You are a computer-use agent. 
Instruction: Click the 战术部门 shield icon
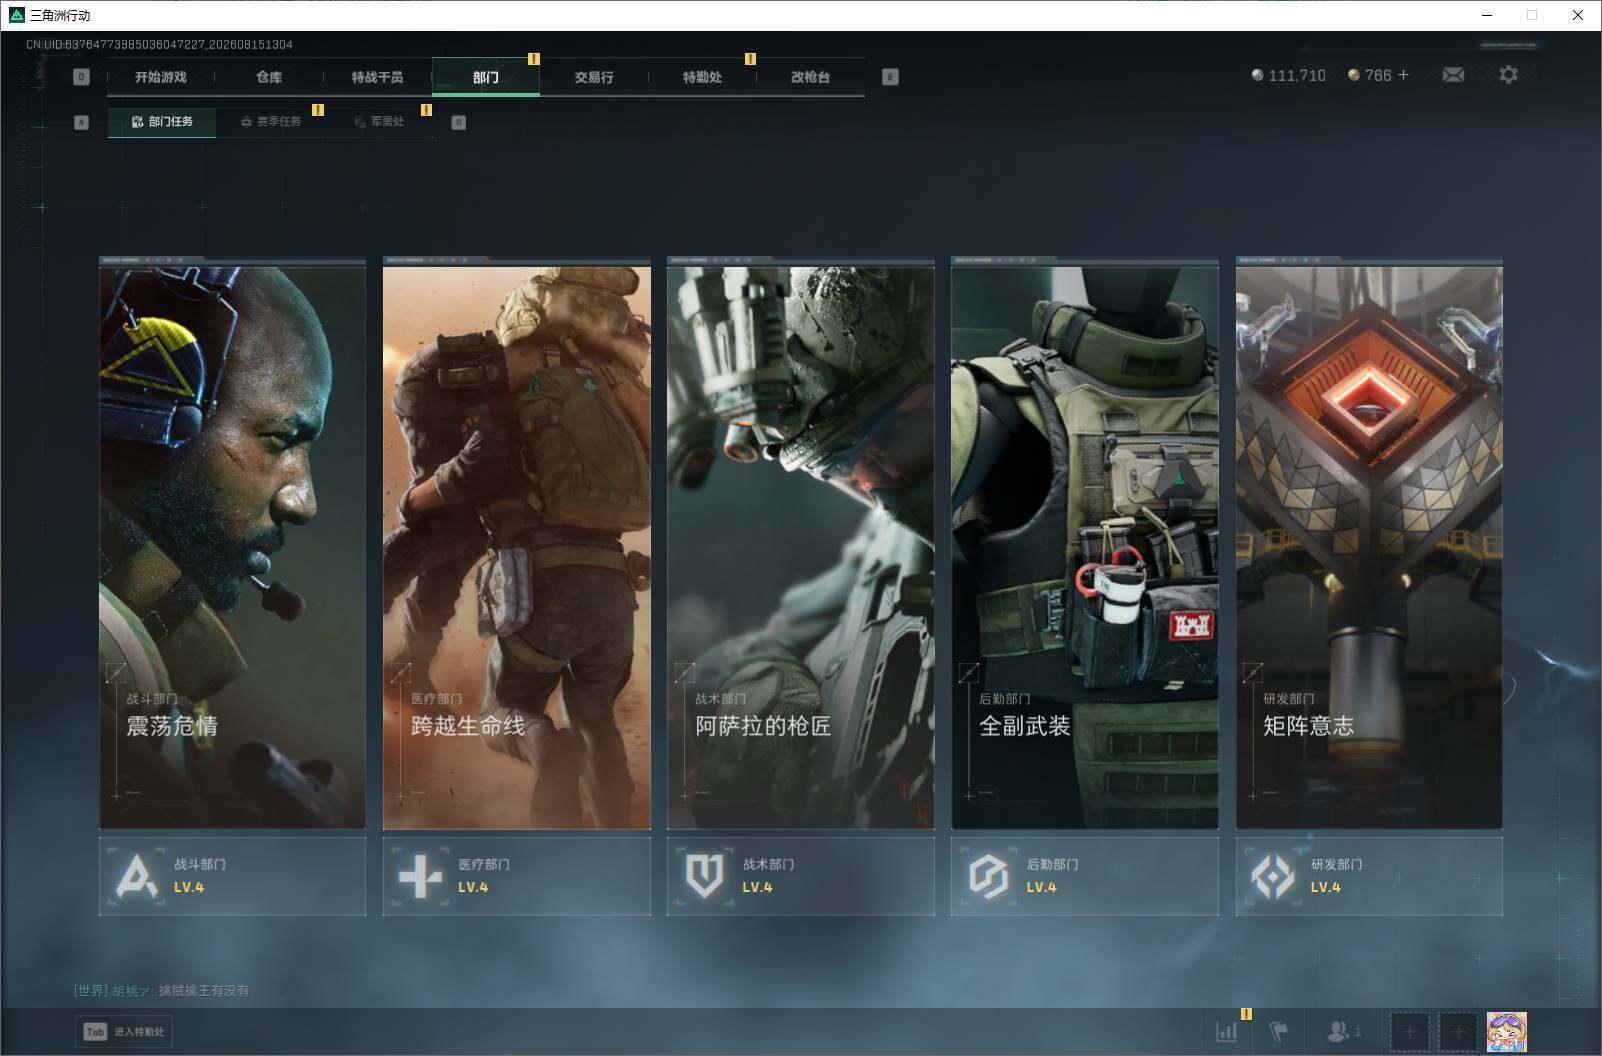(704, 877)
